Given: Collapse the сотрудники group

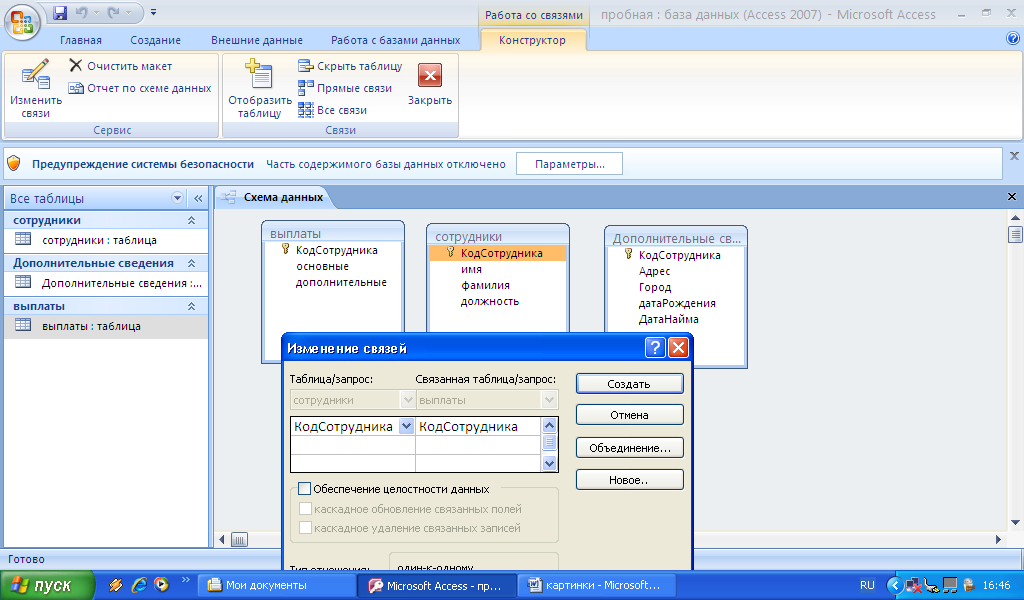Looking at the screenshot, I should point(191,221).
